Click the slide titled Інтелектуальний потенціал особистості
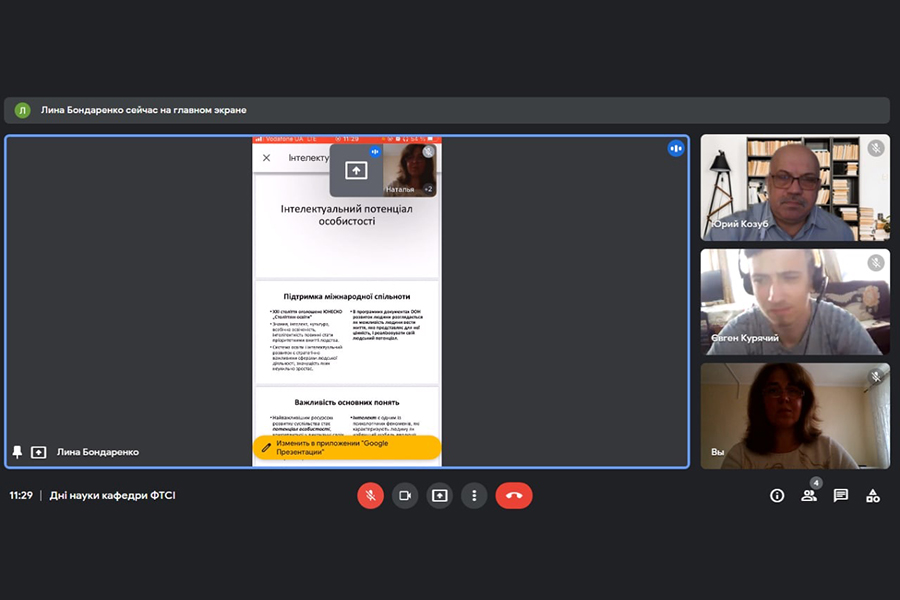The image size is (900, 600). point(347,227)
